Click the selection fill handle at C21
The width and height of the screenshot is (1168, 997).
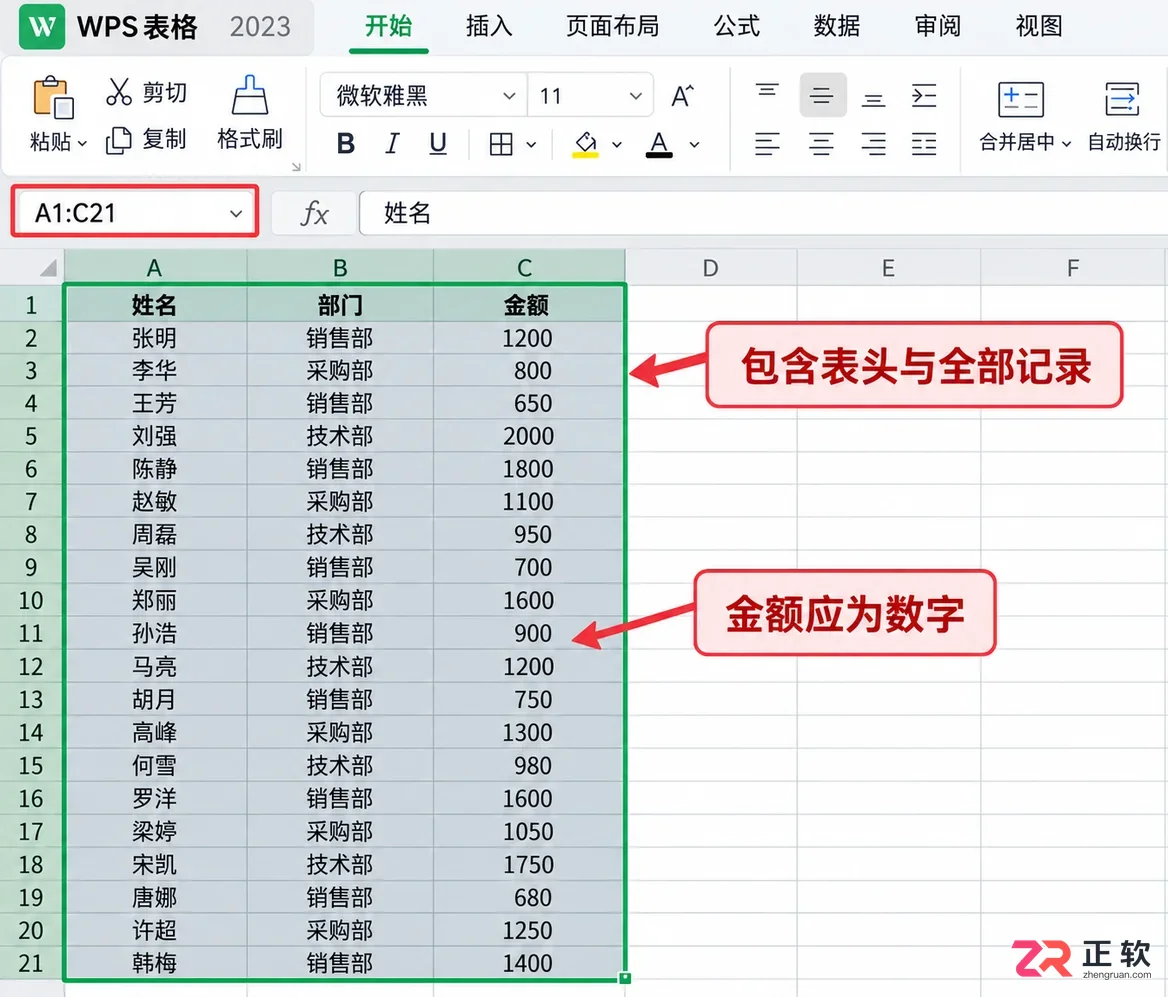(x=625, y=978)
